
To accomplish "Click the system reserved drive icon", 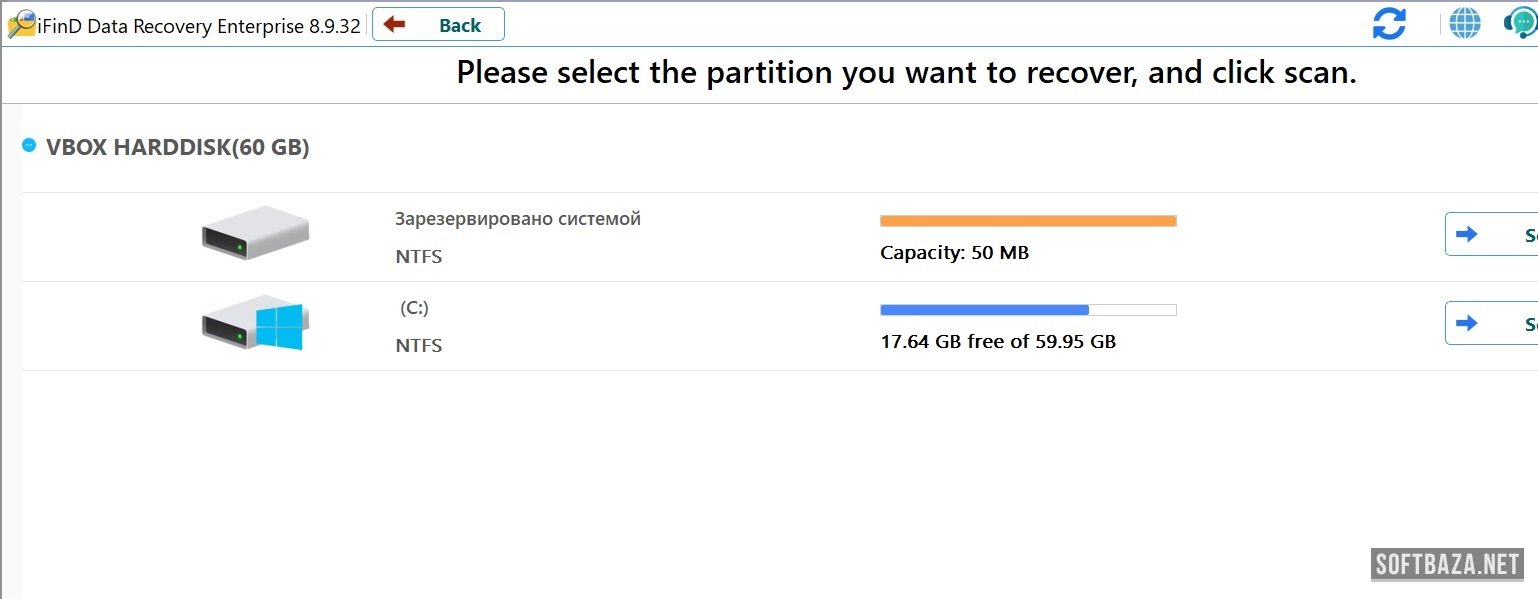I will 255,232.
